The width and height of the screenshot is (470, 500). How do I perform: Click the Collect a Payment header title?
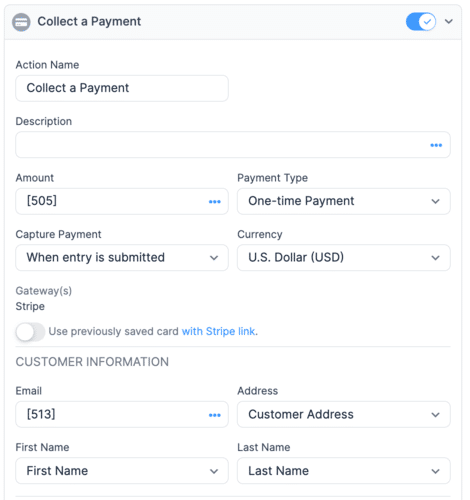pyautogui.click(x=89, y=22)
